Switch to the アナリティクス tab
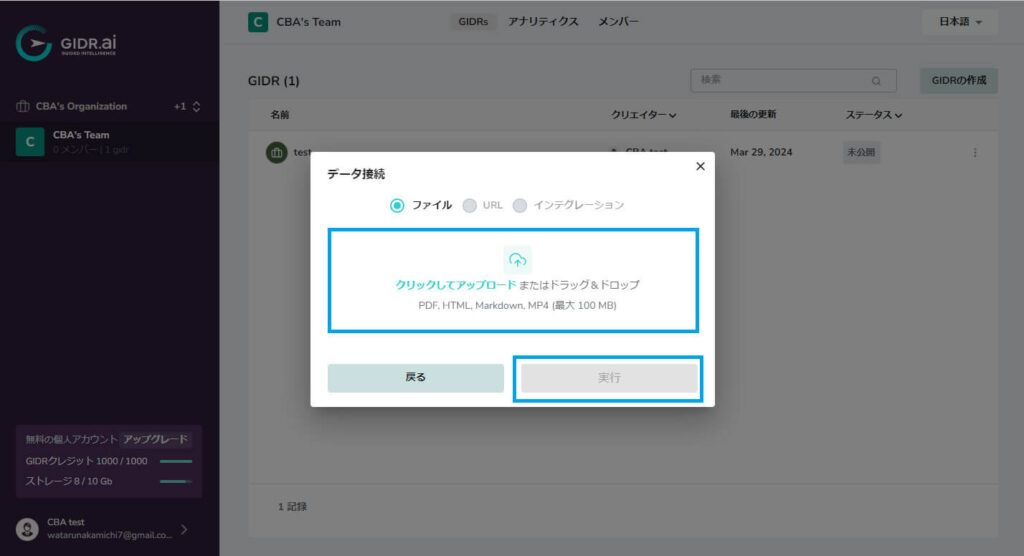This screenshot has width=1024, height=556. click(x=543, y=22)
